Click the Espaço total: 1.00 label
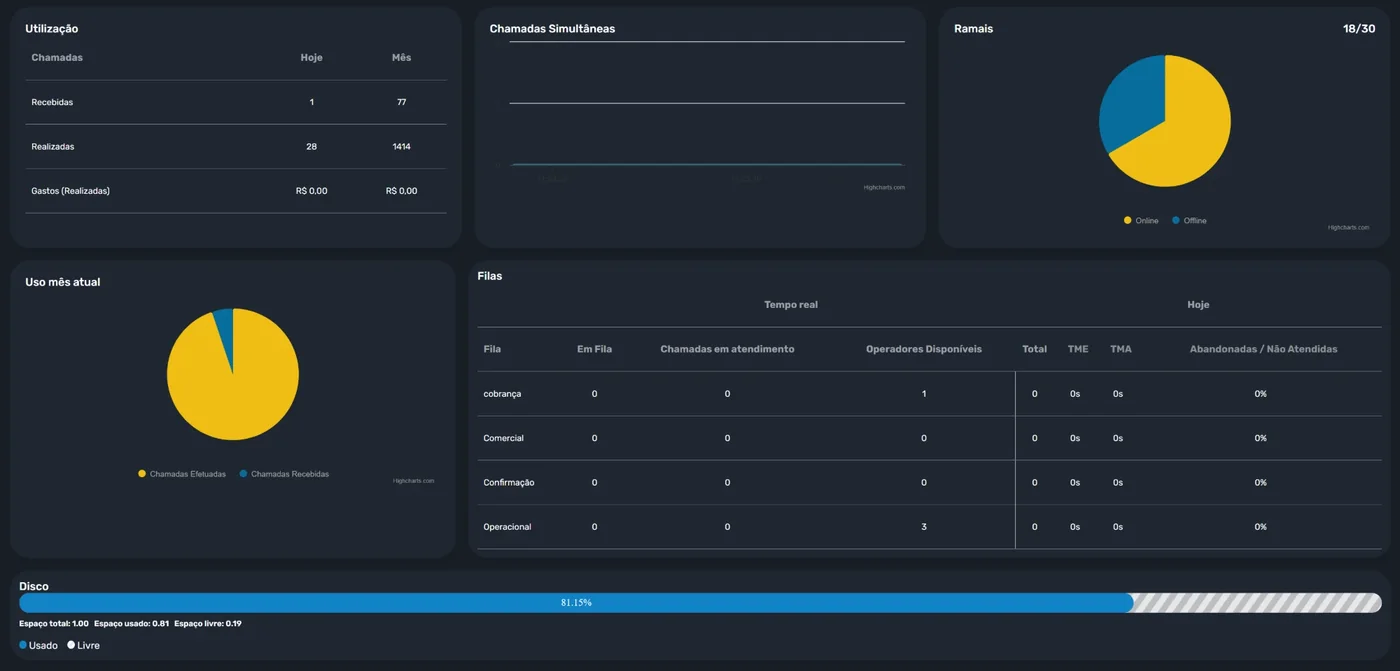The image size is (1400, 671). pos(54,623)
